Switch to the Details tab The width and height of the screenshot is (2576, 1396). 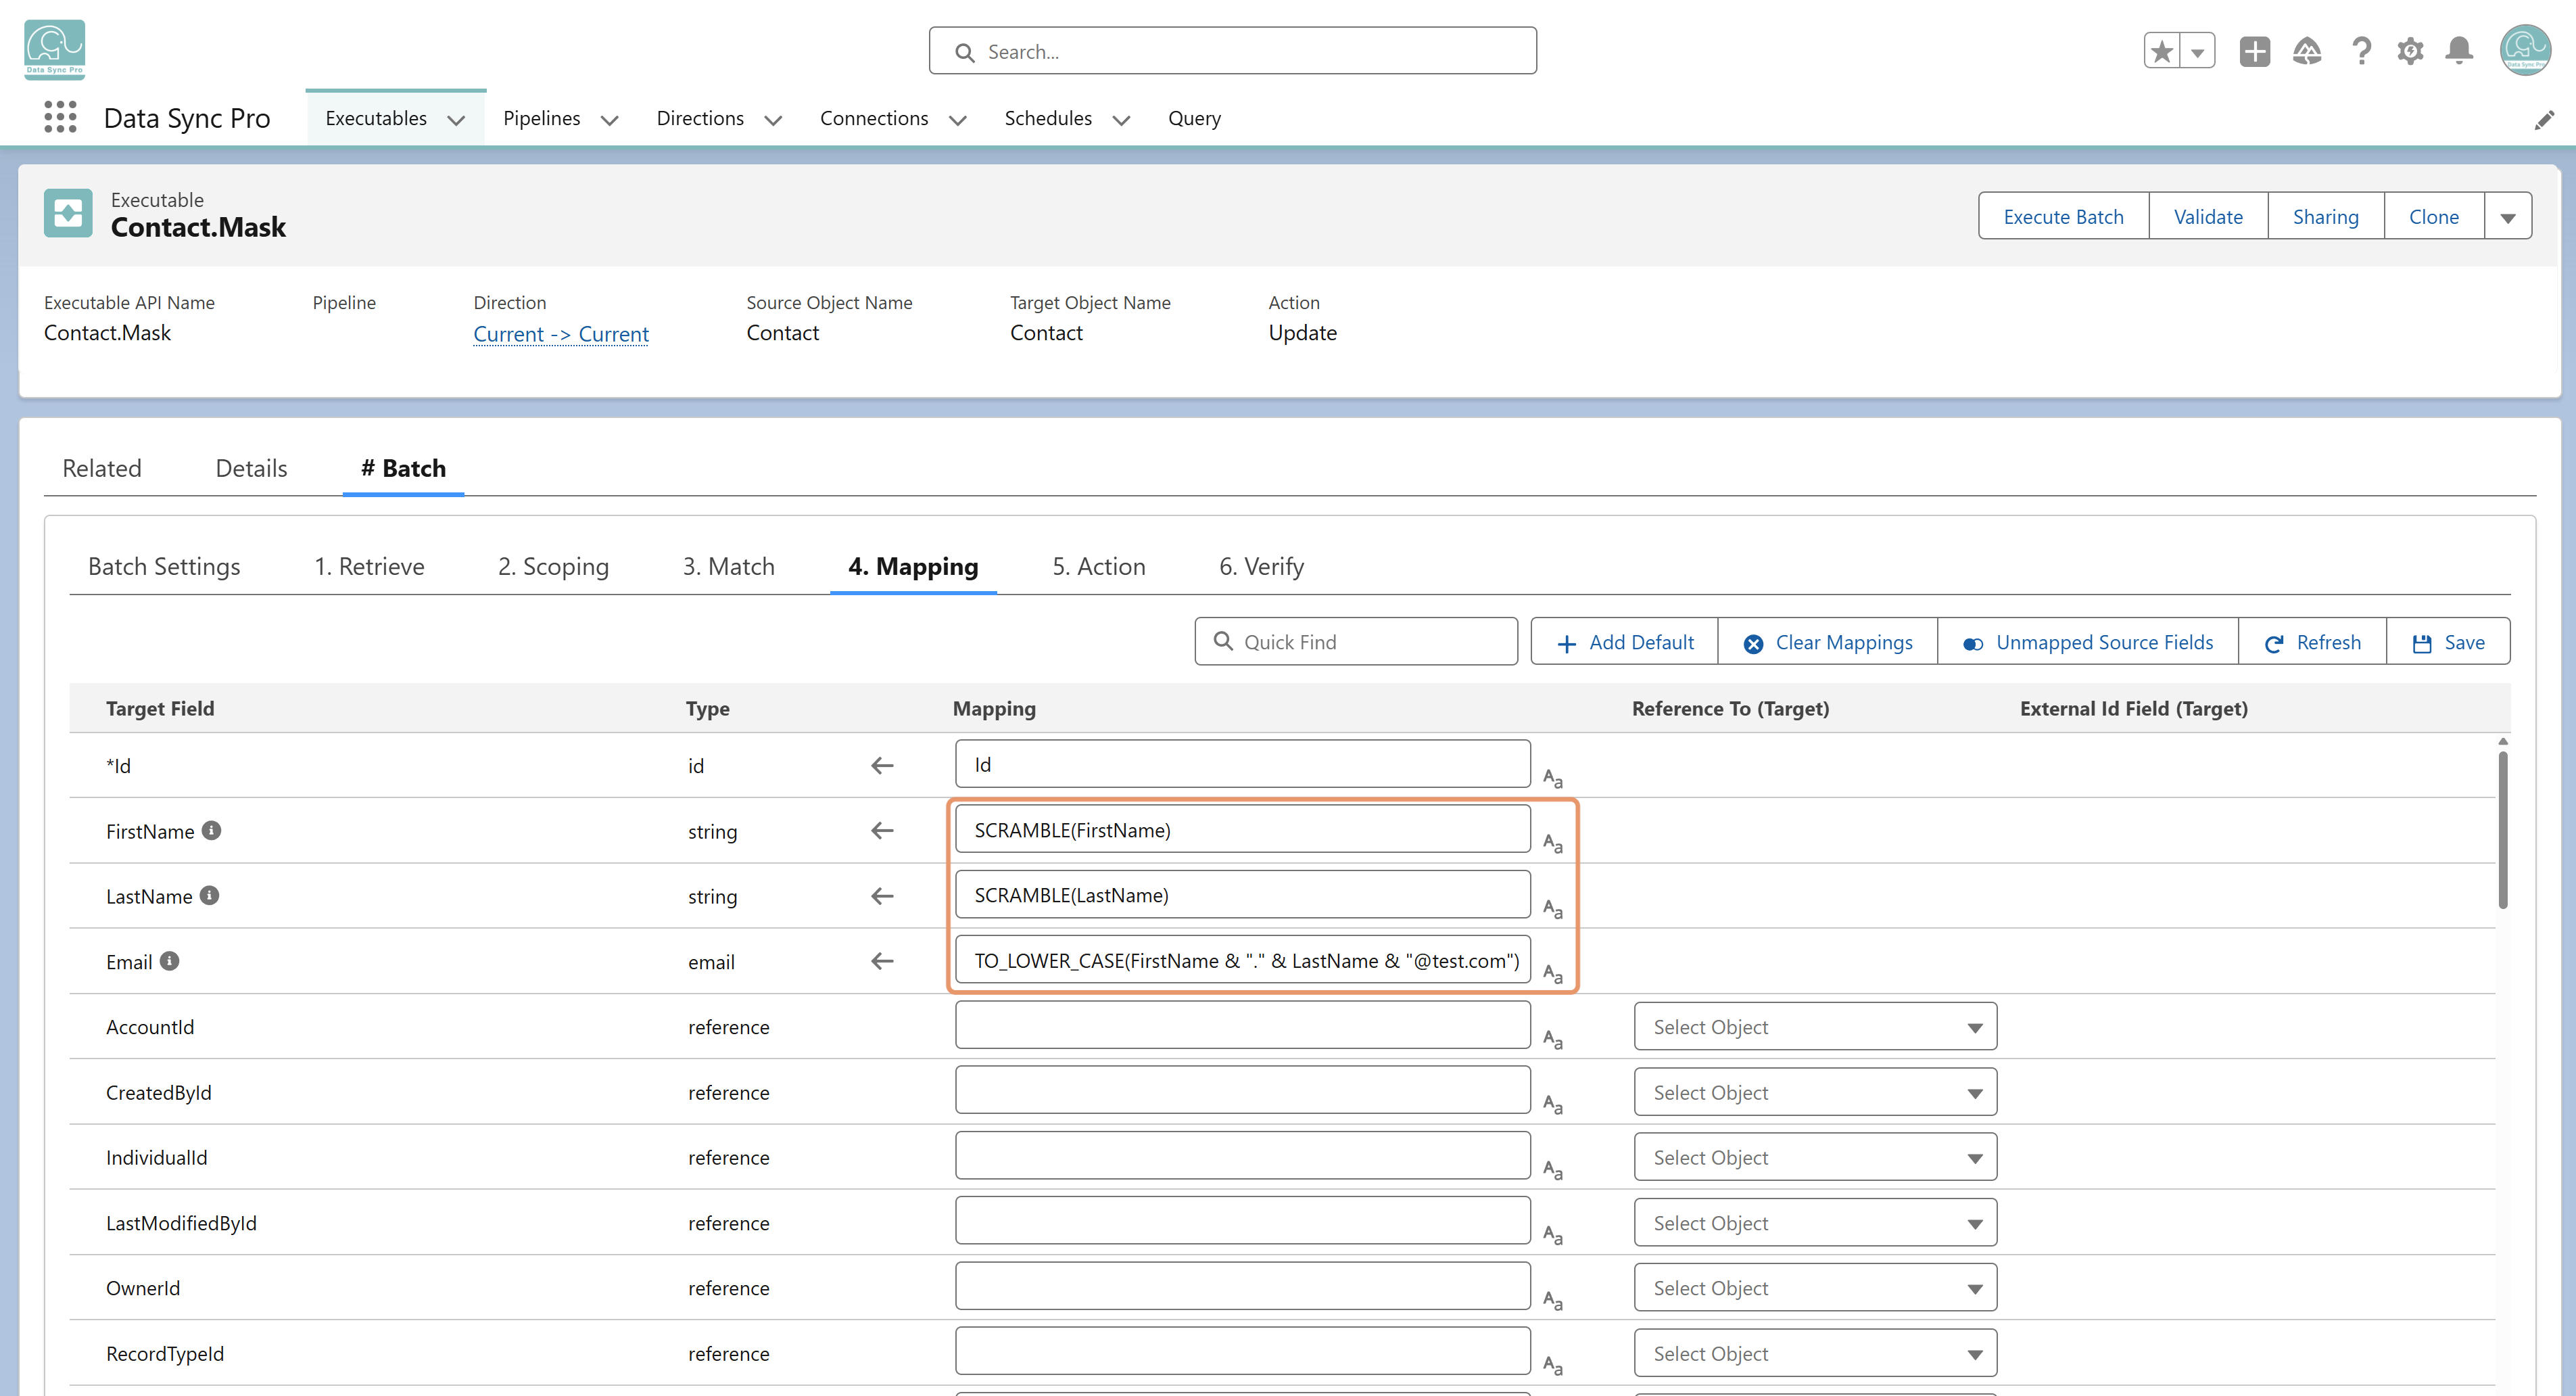(x=251, y=468)
